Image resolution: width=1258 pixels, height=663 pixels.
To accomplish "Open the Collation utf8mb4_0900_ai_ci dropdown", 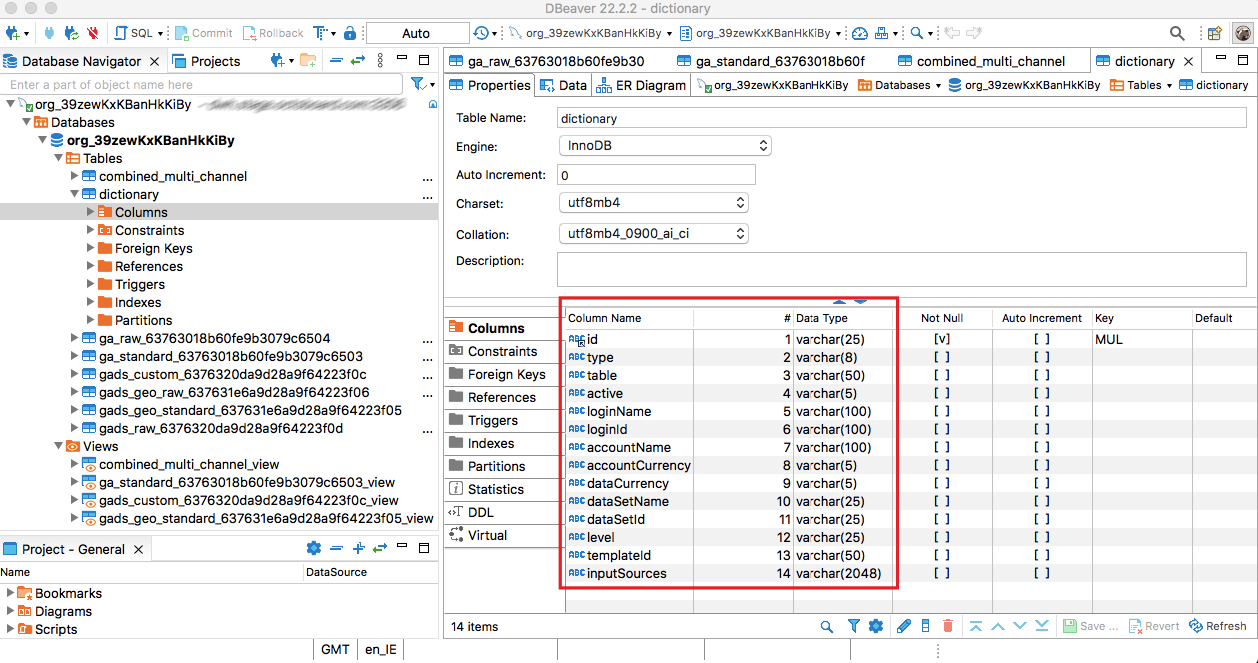I will click(653, 234).
